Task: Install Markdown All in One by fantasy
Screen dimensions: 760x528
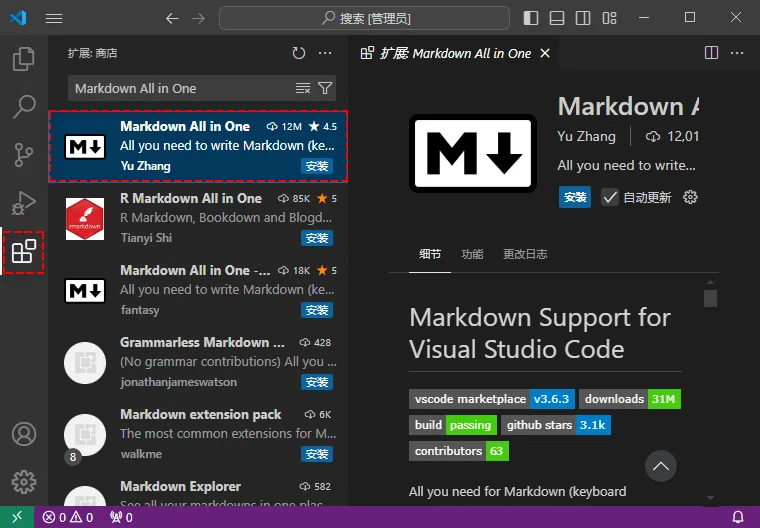Action: pyautogui.click(x=317, y=310)
